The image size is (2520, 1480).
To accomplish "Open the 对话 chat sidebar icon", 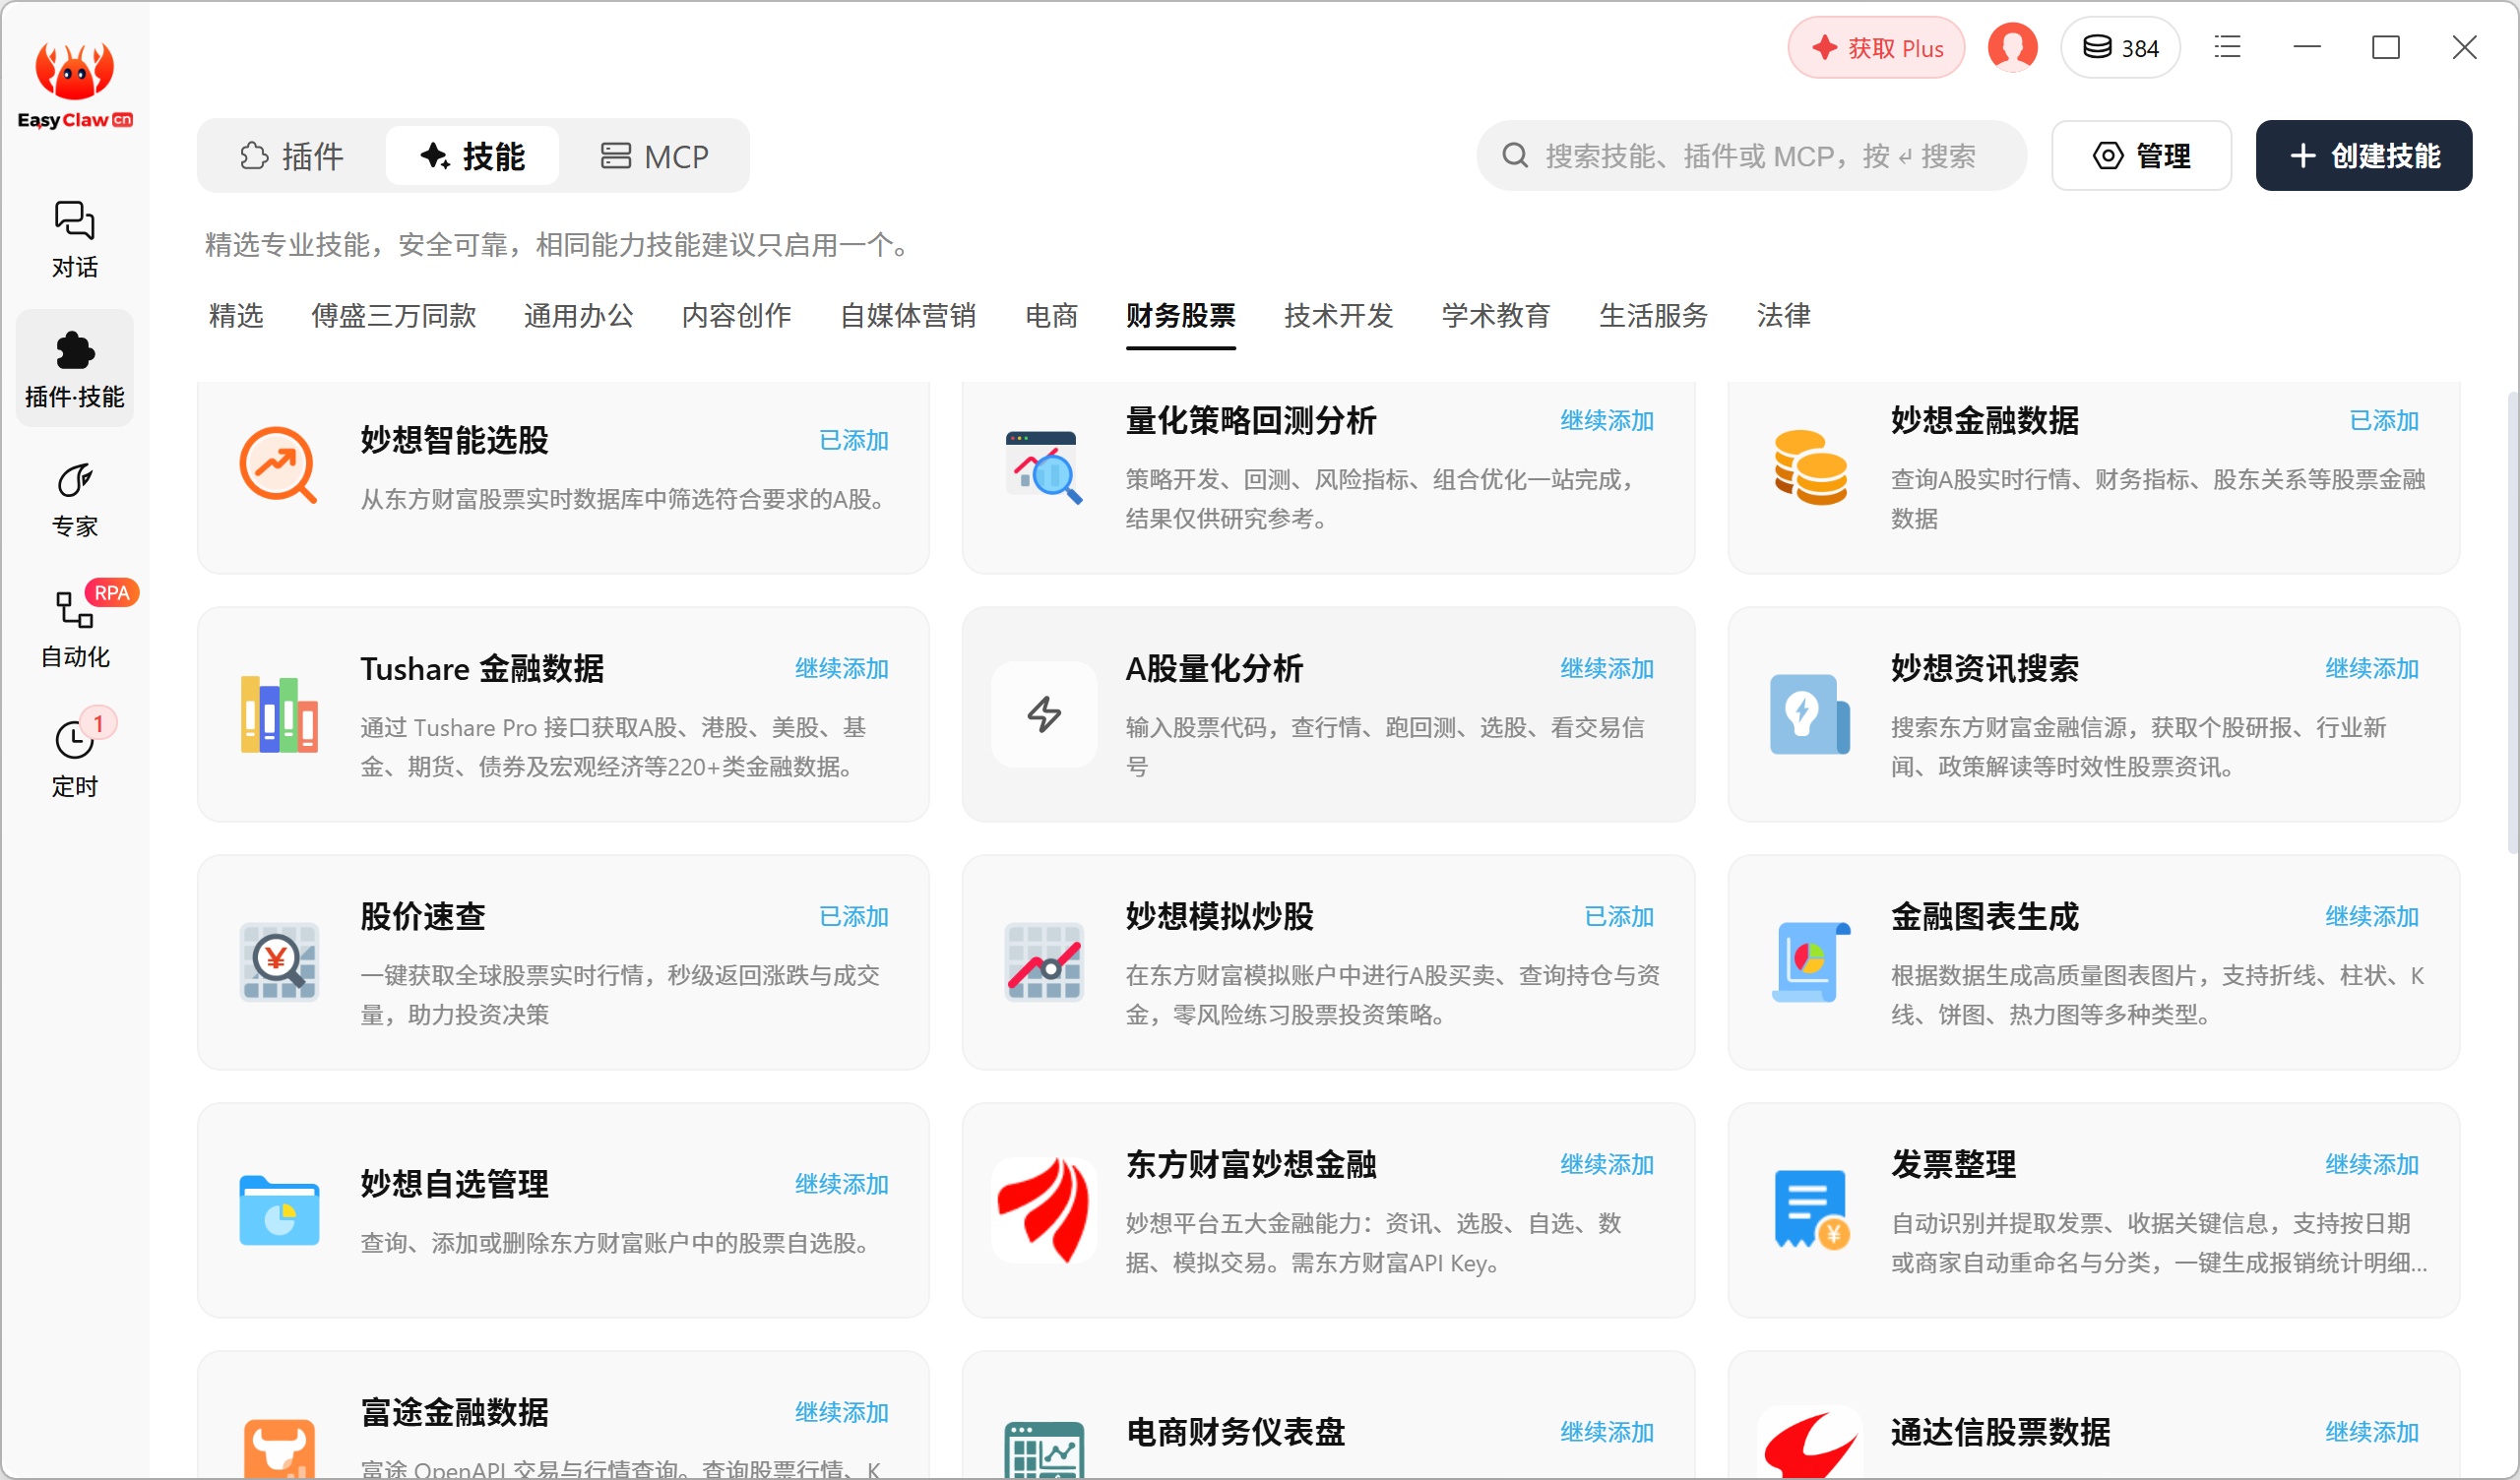I will coord(74,239).
